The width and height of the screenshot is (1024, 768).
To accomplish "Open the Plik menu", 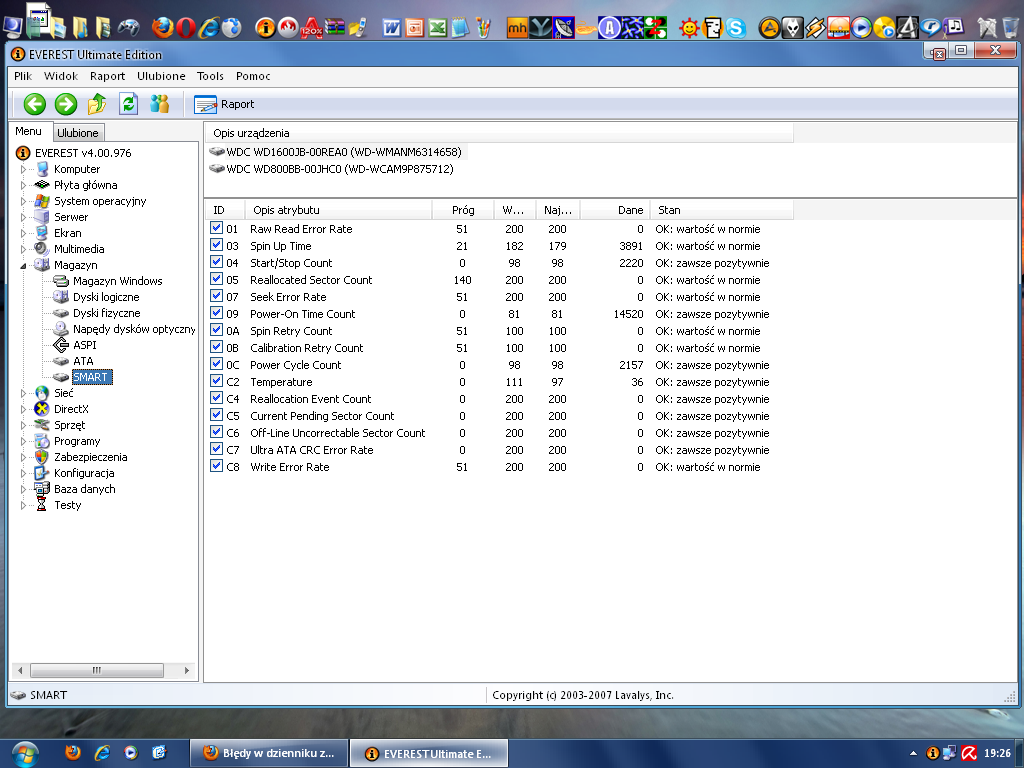I will click(x=23, y=76).
